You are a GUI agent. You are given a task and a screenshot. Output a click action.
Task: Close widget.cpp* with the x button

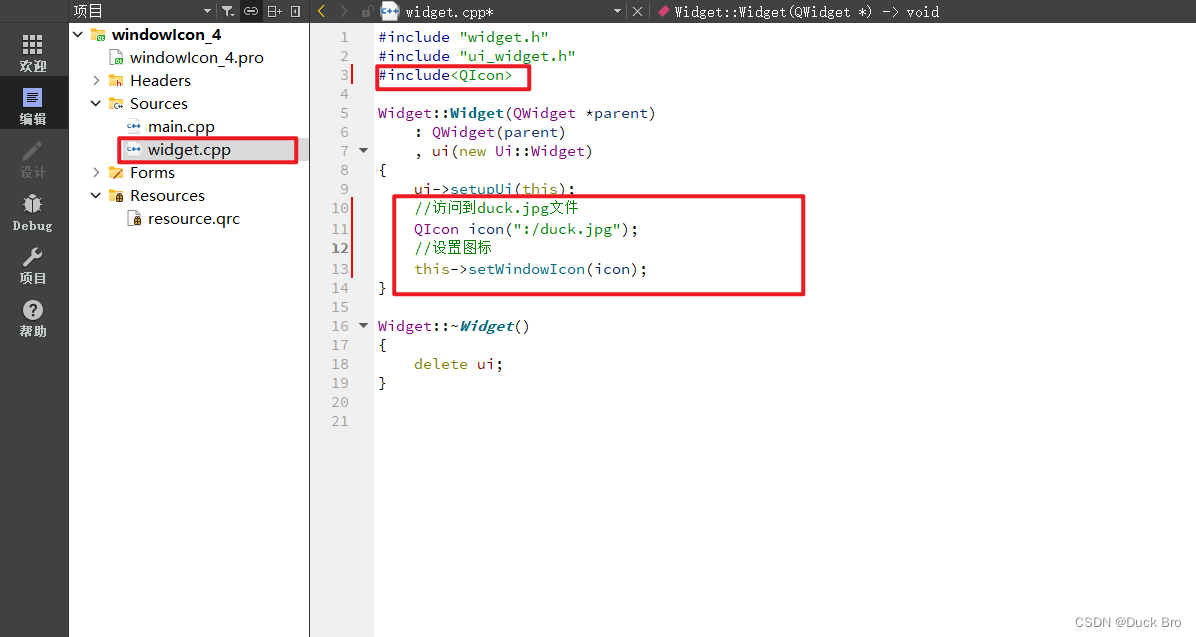(x=638, y=11)
